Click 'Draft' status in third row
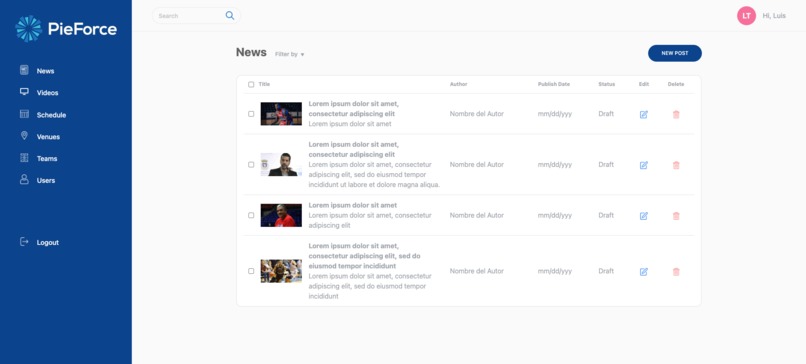Screen dimensions: 806x364 [606, 215]
